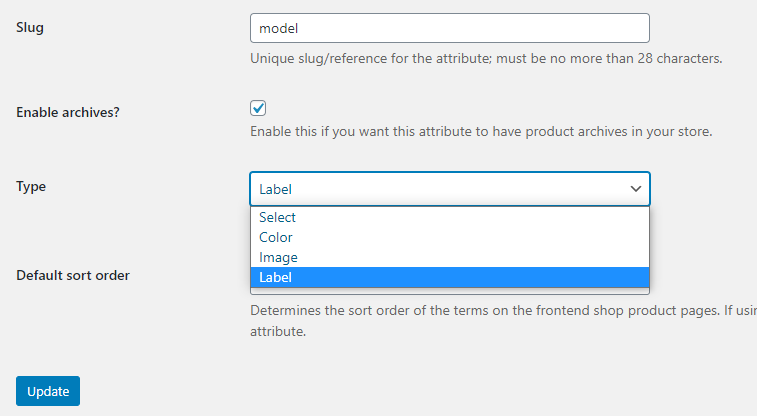Screen dimensions: 757x416
Task: Click the "Unique slug/reference" help text
Action: [x=485, y=58]
